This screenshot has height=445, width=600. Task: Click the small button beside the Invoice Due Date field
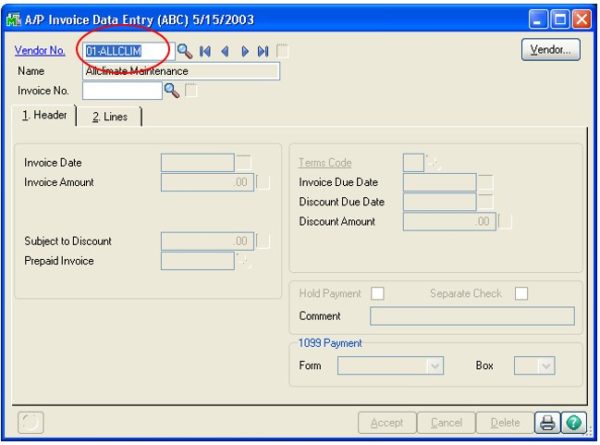(486, 183)
